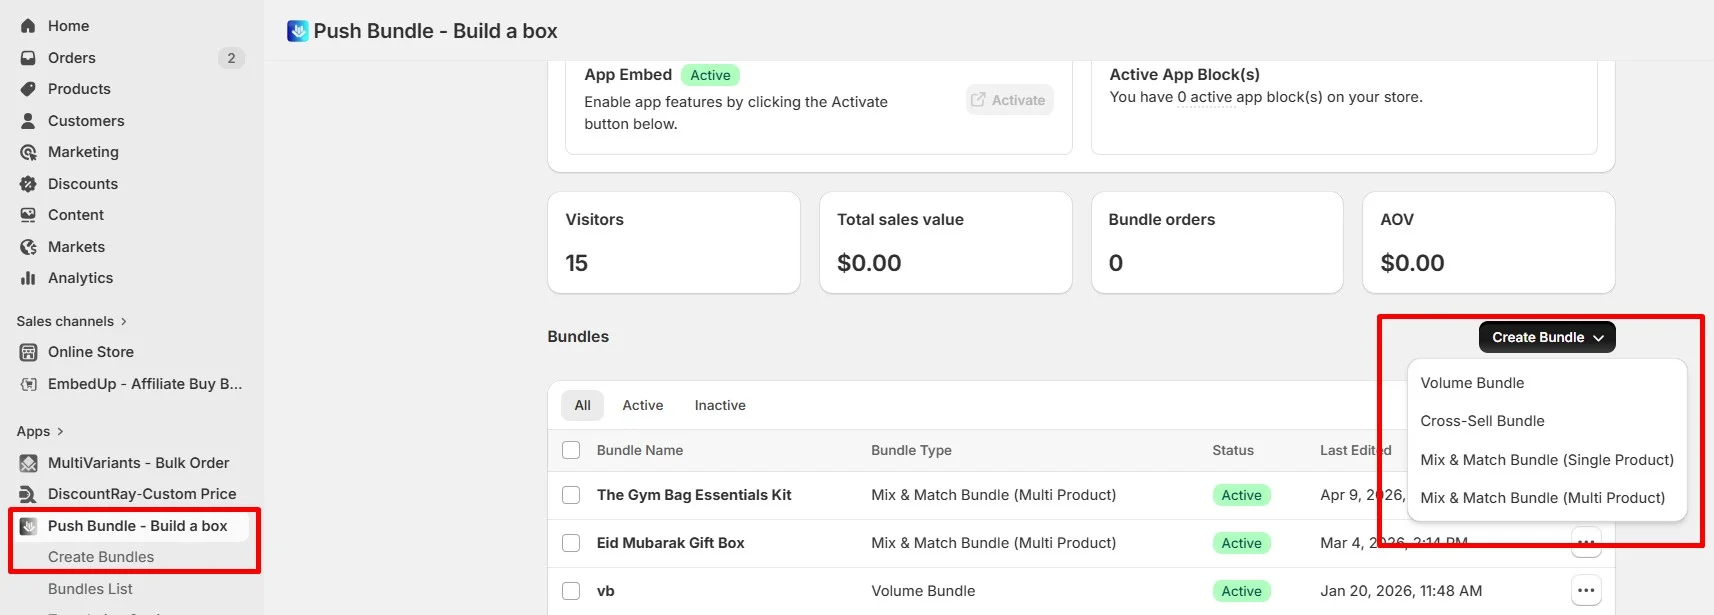Screen dimensions: 1714x615
Task: Click the Analytics bar chart icon
Action: [x=28, y=278]
